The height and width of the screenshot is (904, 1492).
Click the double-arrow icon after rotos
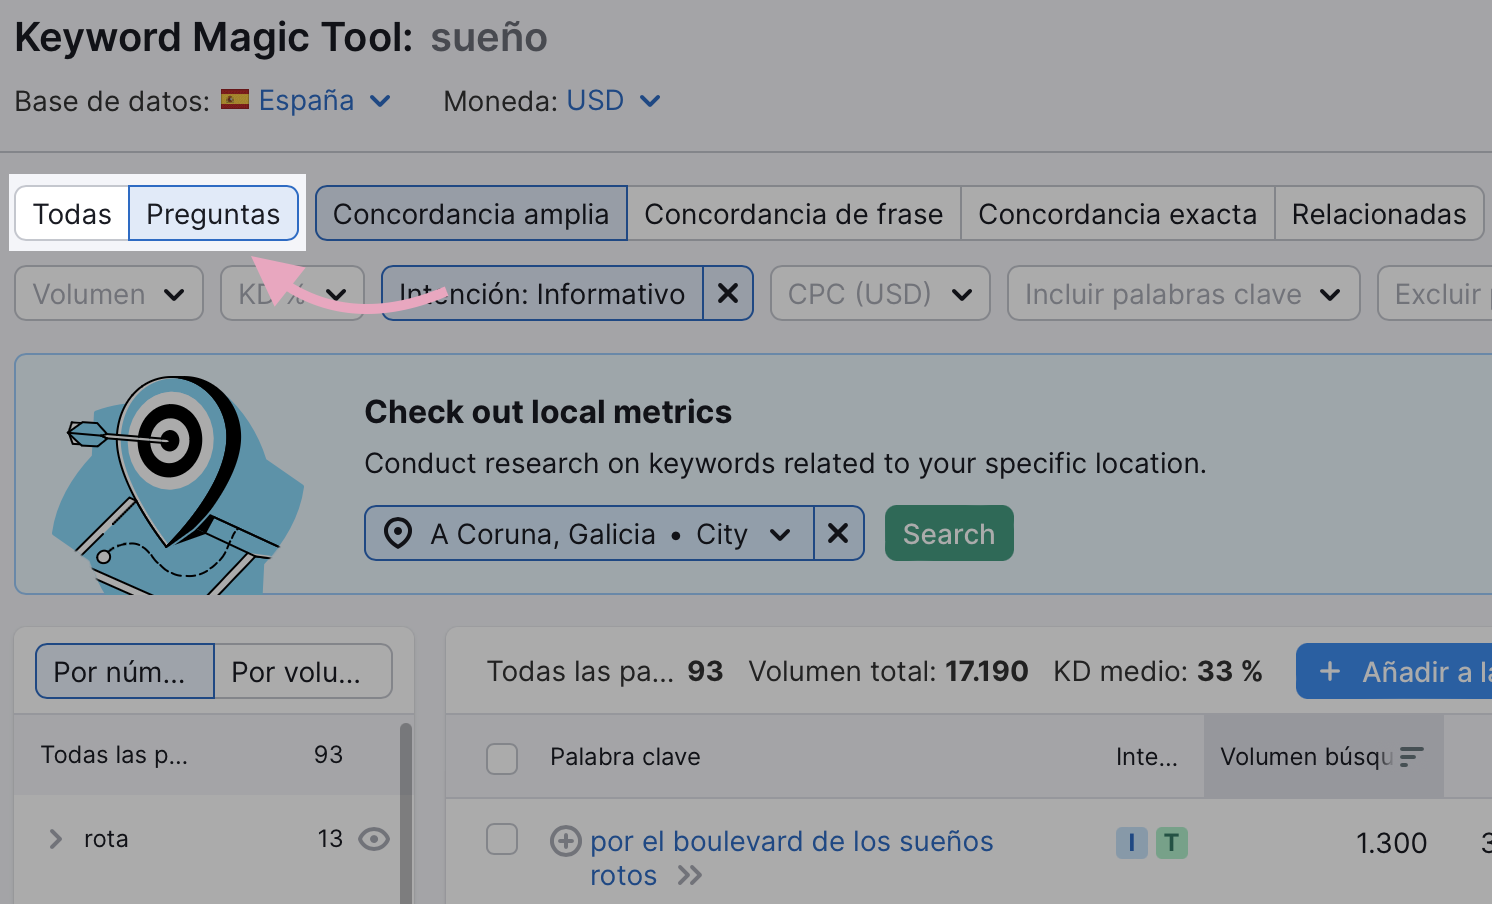(x=690, y=876)
